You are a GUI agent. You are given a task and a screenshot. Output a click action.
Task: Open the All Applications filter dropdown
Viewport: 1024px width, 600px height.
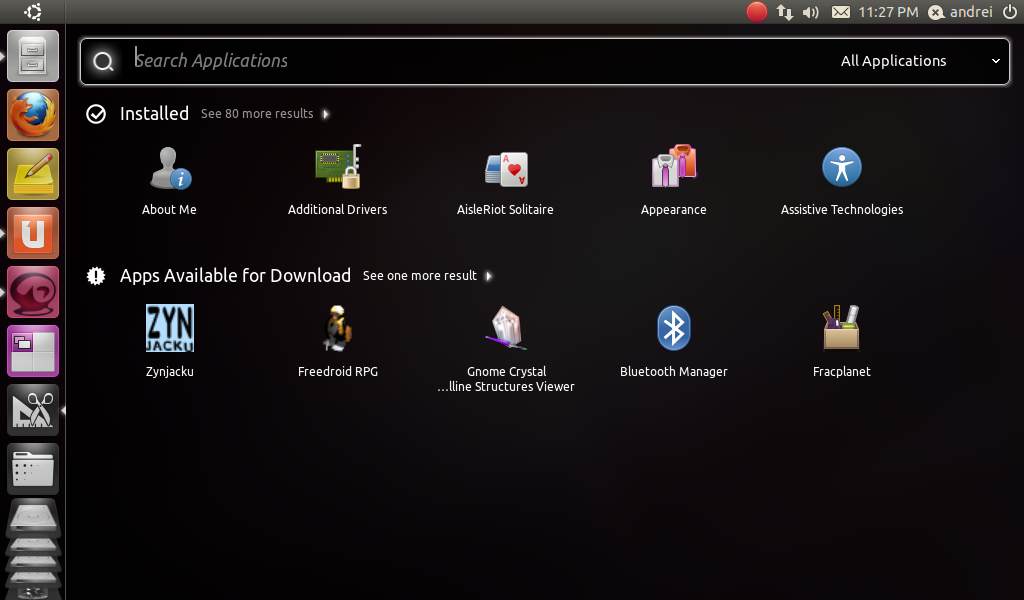[921, 61]
